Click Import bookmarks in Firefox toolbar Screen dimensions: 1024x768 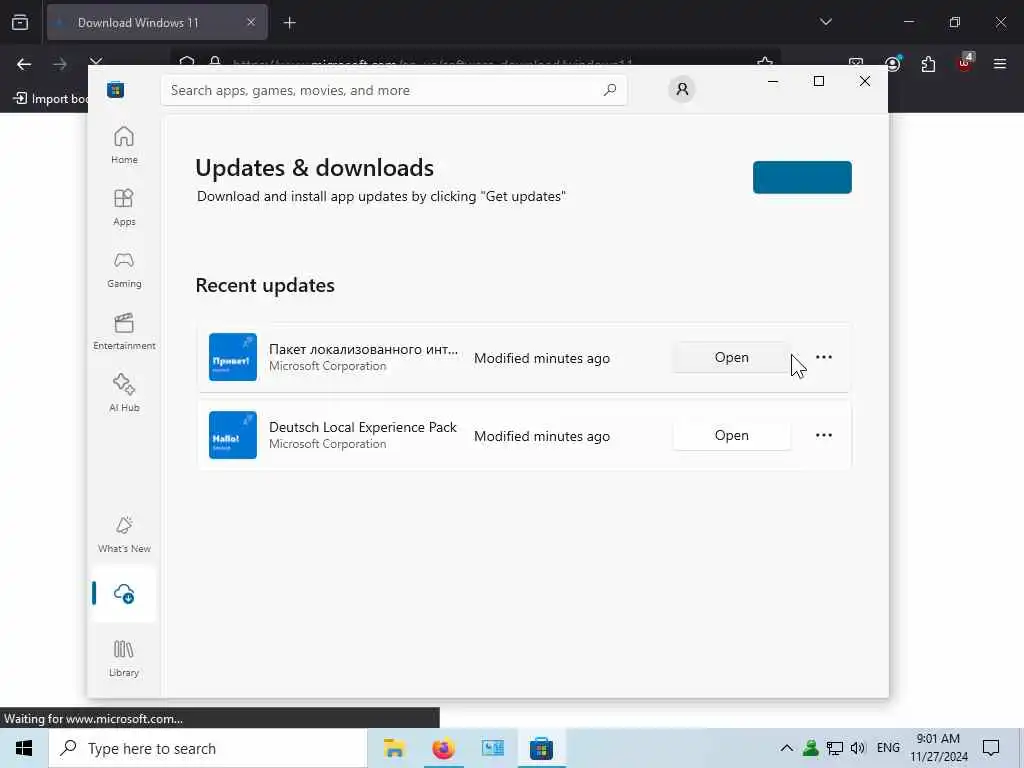pyautogui.click(x=50, y=99)
